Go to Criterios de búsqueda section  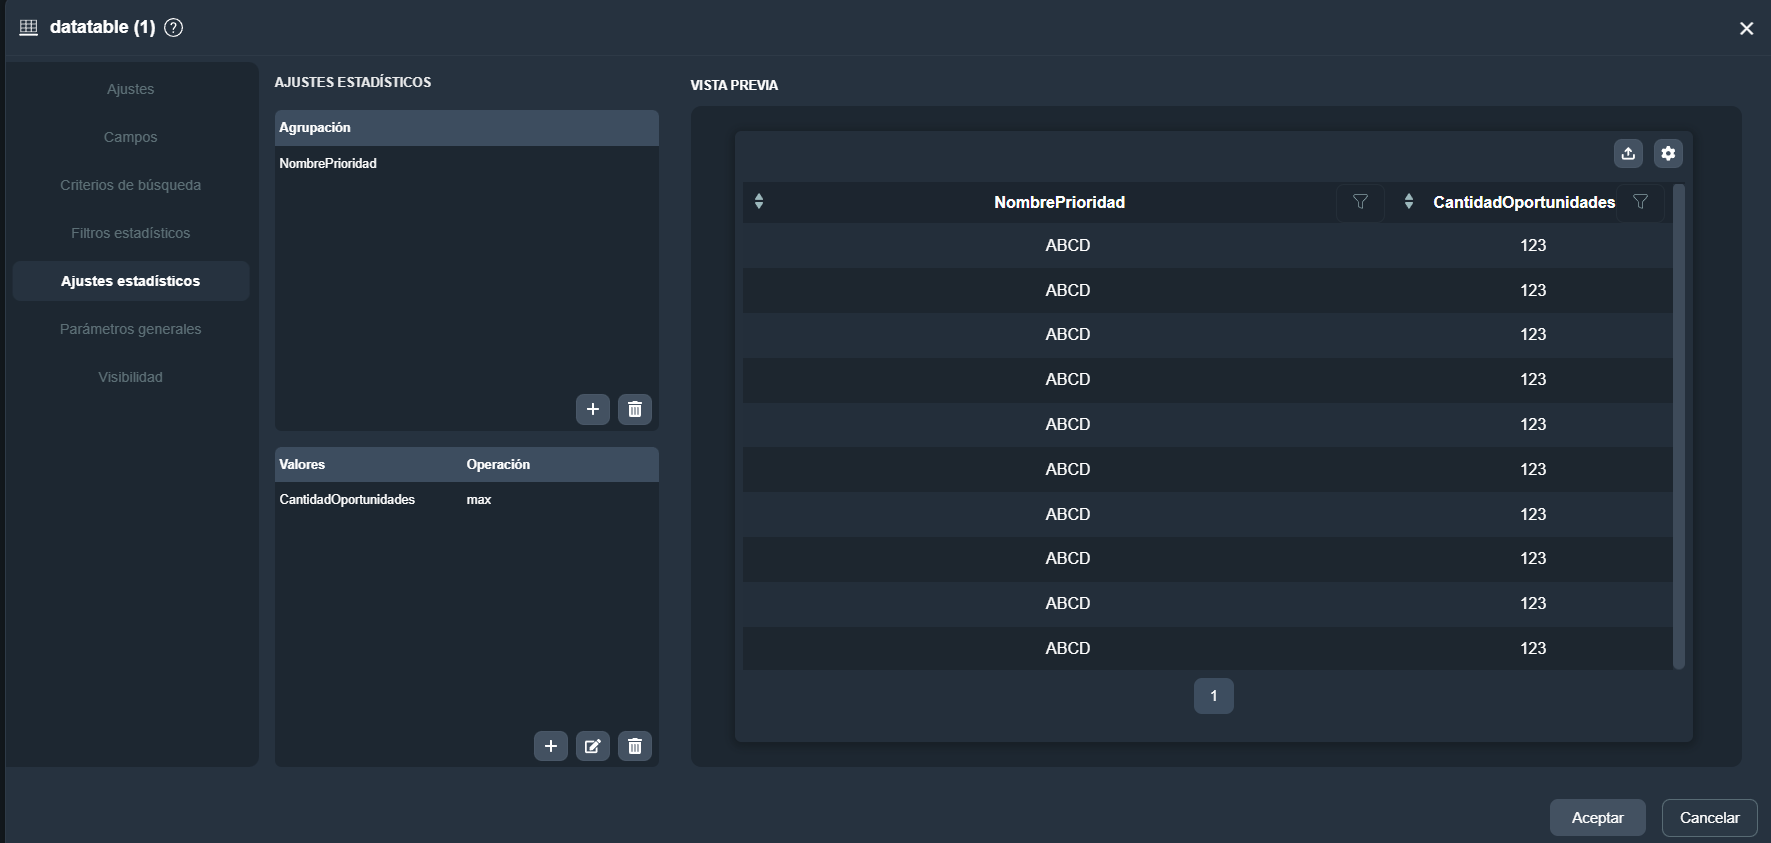point(130,185)
